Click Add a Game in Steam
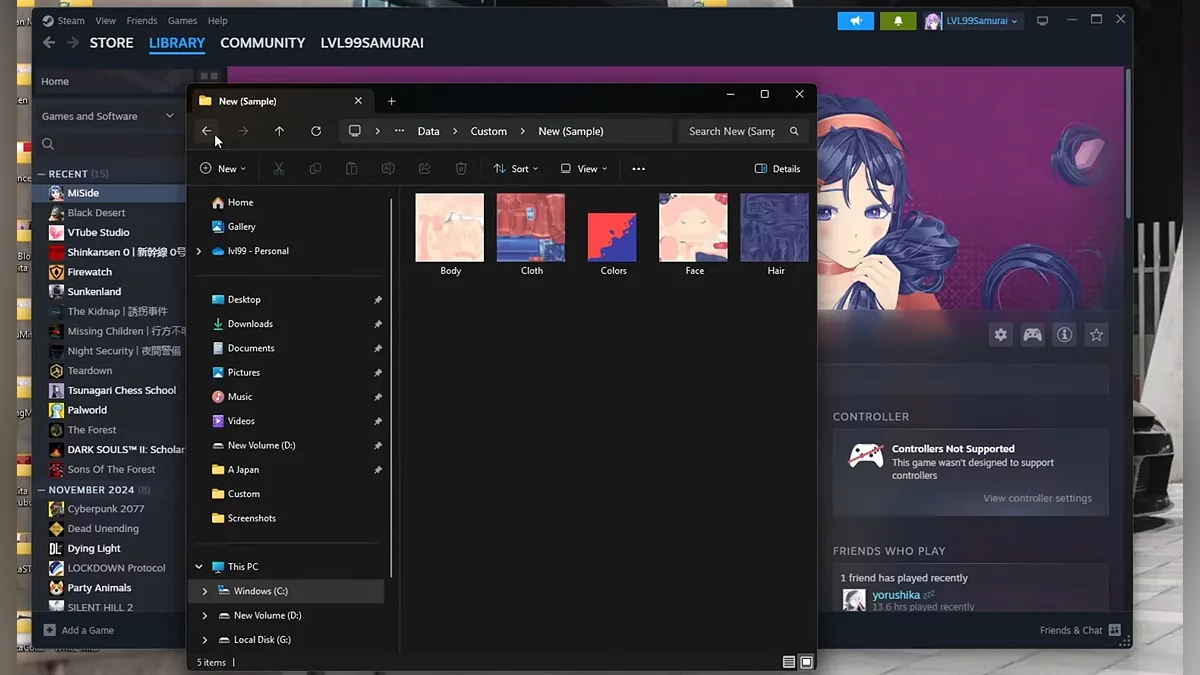Image resolution: width=1200 pixels, height=675 pixels. click(79, 630)
